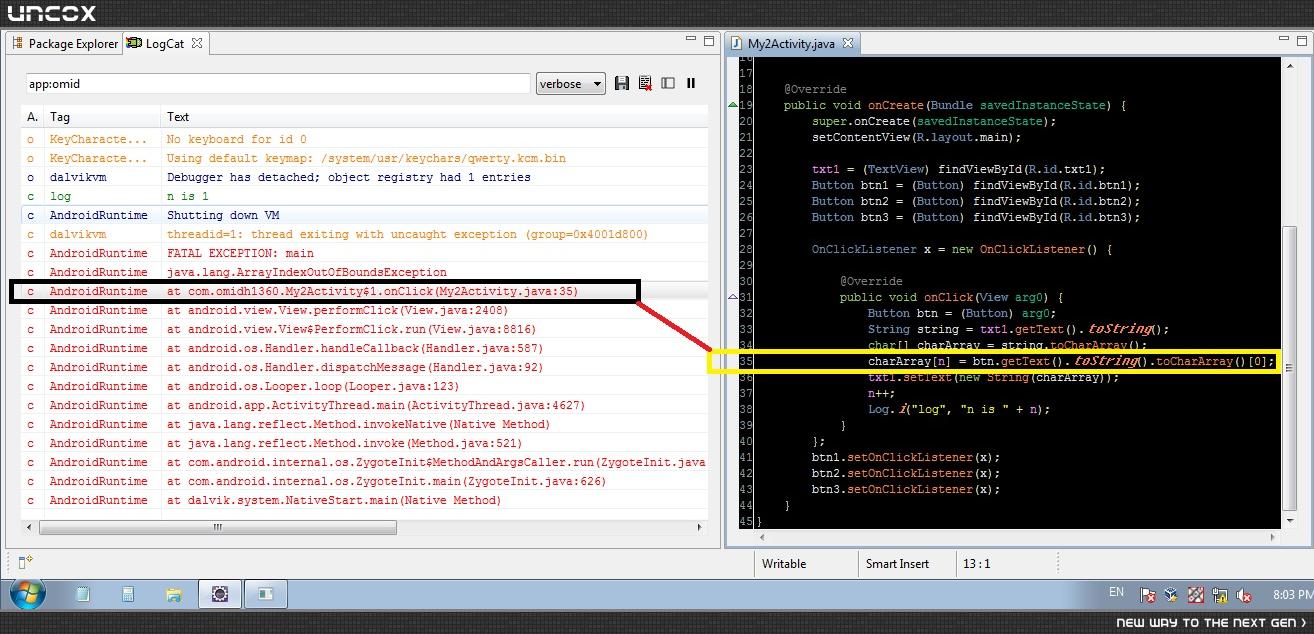
Task: Toggle the LogCat saved filters view
Action: point(668,83)
